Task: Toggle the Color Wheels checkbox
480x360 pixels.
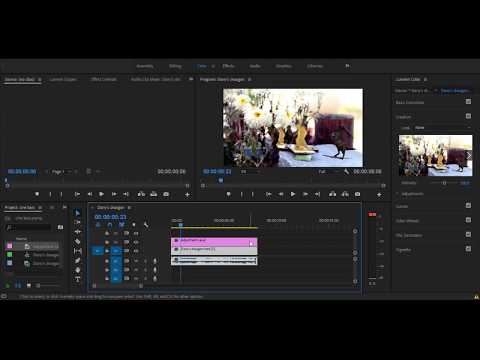Action: coord(468,220)
